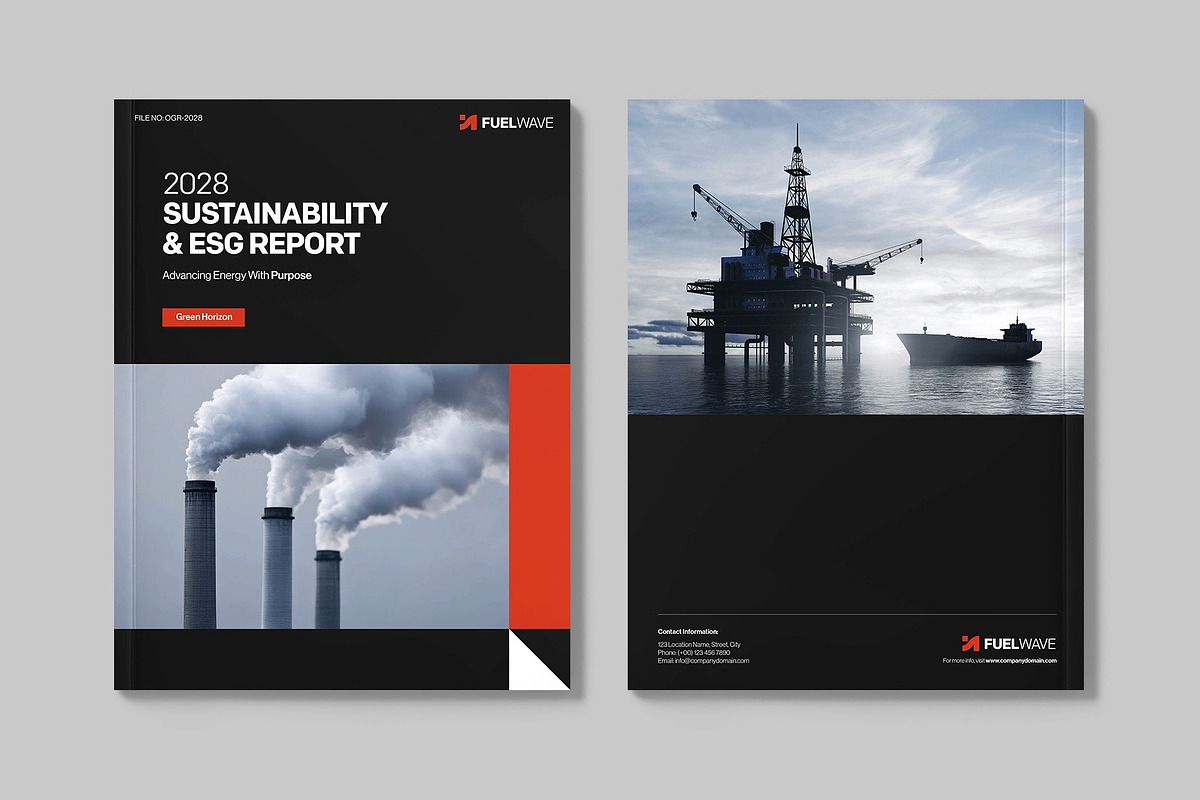Click the red Fuelwave logo mark on front cover
The height and width of the screenshot is (800, 1200).
pos(467,122)
